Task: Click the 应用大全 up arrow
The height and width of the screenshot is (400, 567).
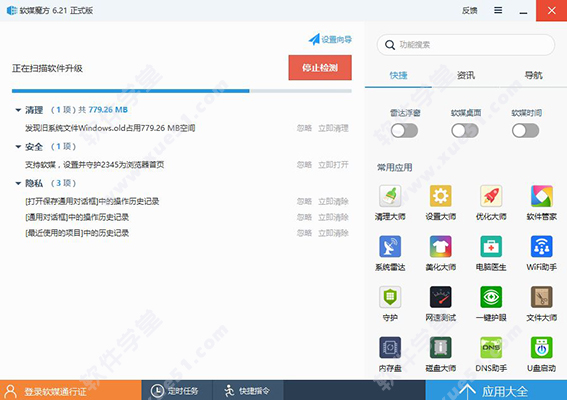Action: click(467, 391)
